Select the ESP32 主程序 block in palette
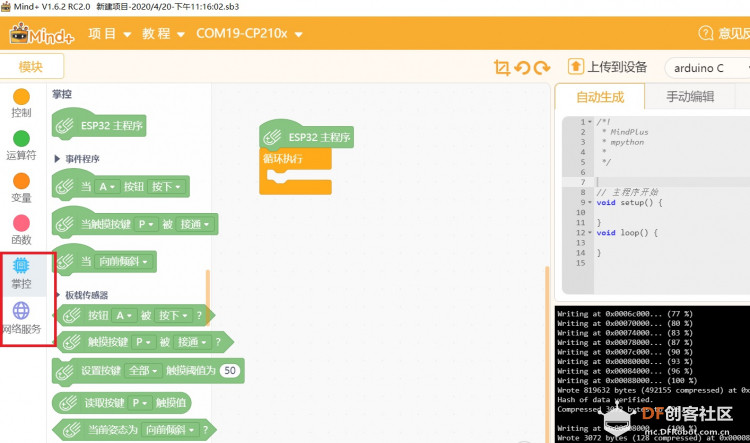The image size is (750, 443). [99, 125]
